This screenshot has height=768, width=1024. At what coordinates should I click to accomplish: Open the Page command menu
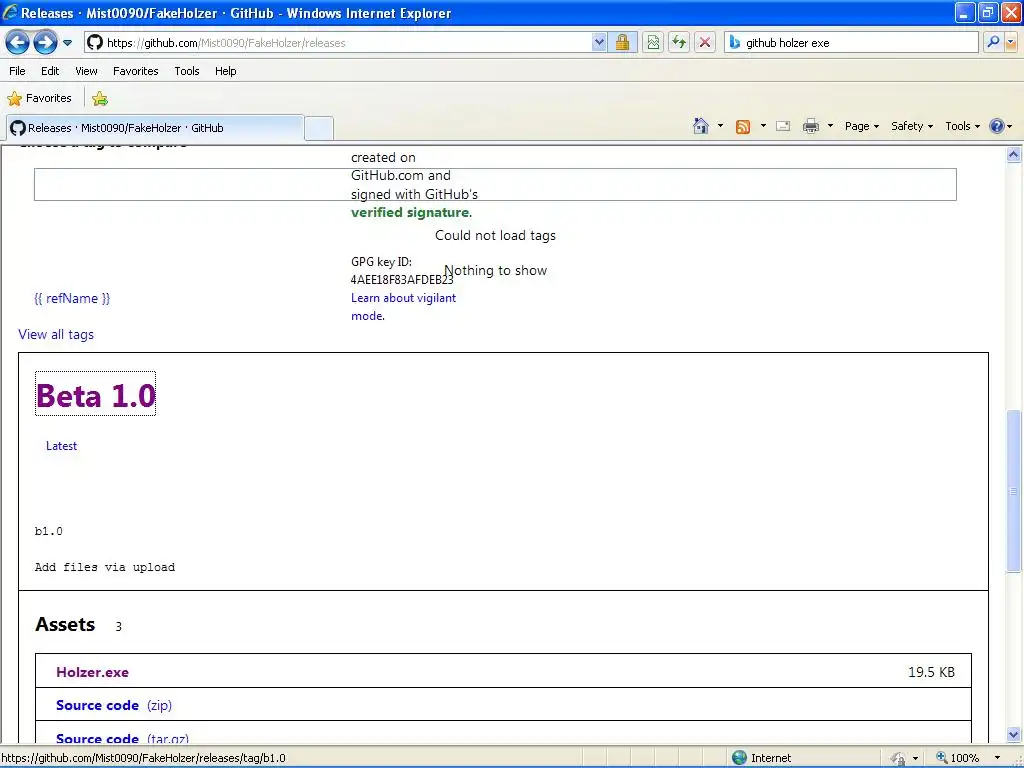tap(861, 126)
